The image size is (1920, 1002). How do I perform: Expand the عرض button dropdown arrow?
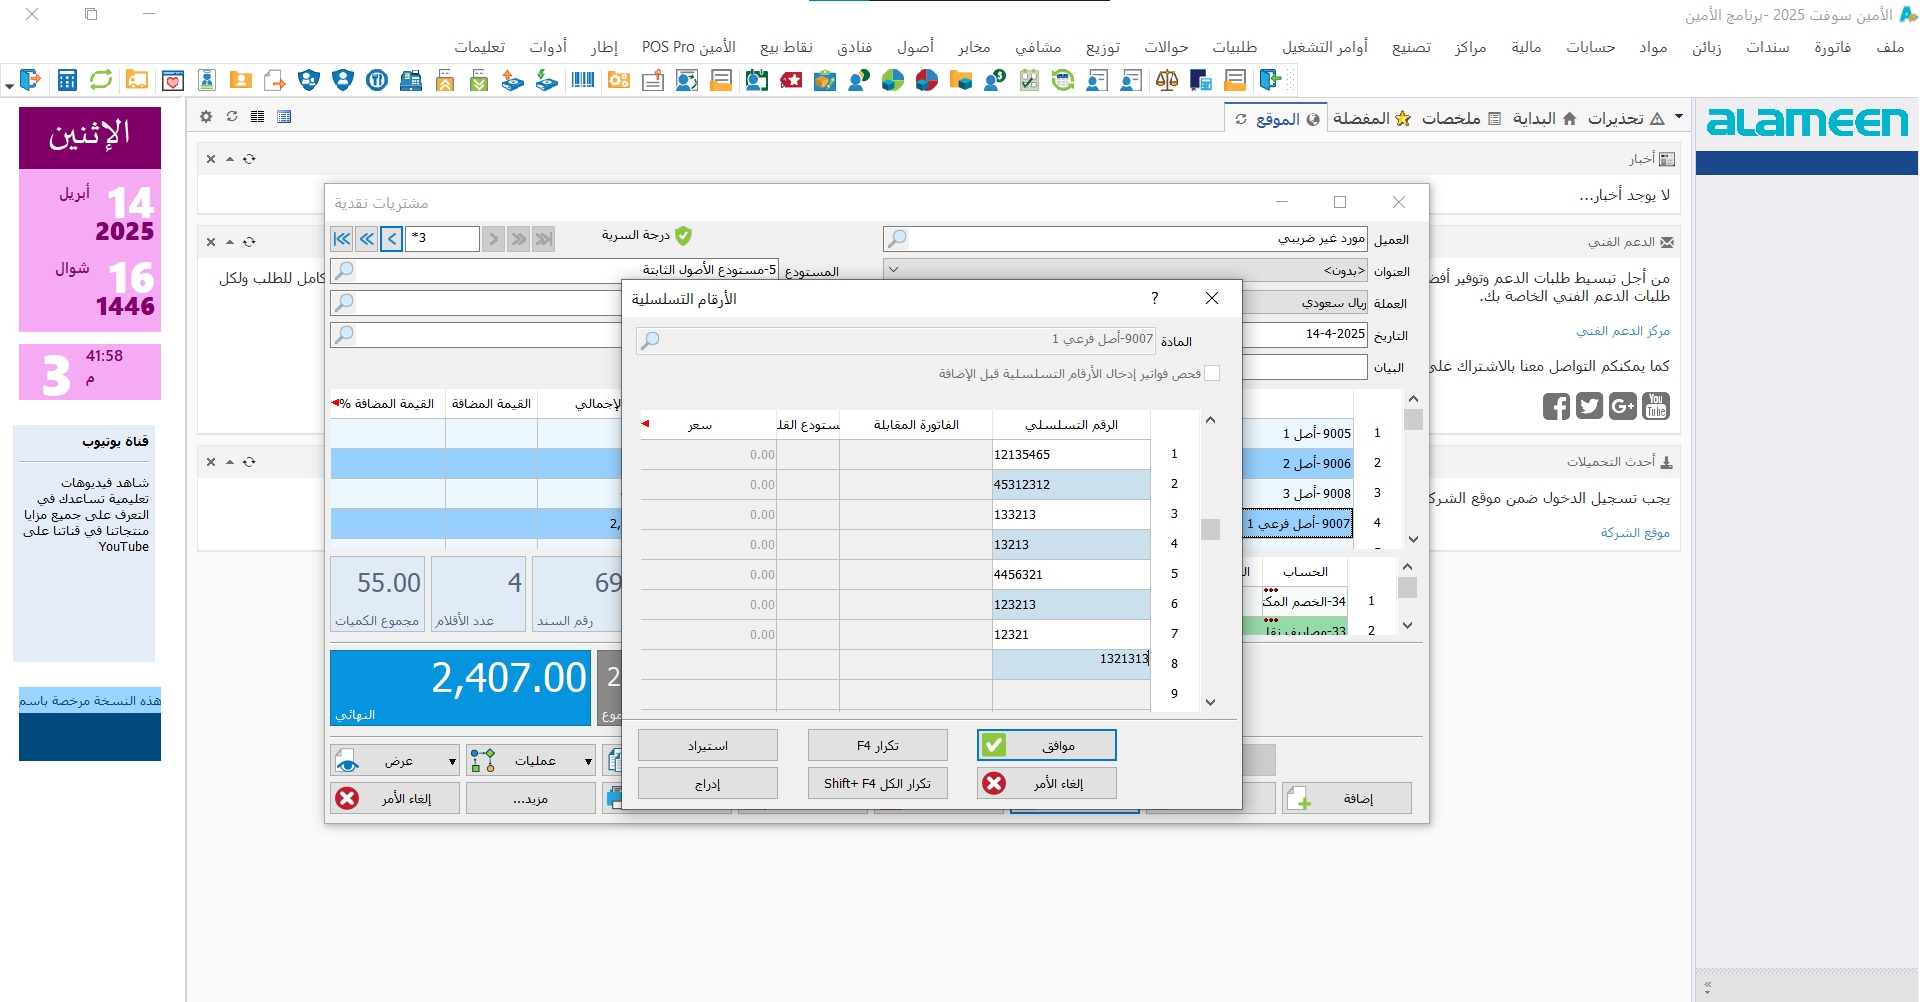(452, 761)
